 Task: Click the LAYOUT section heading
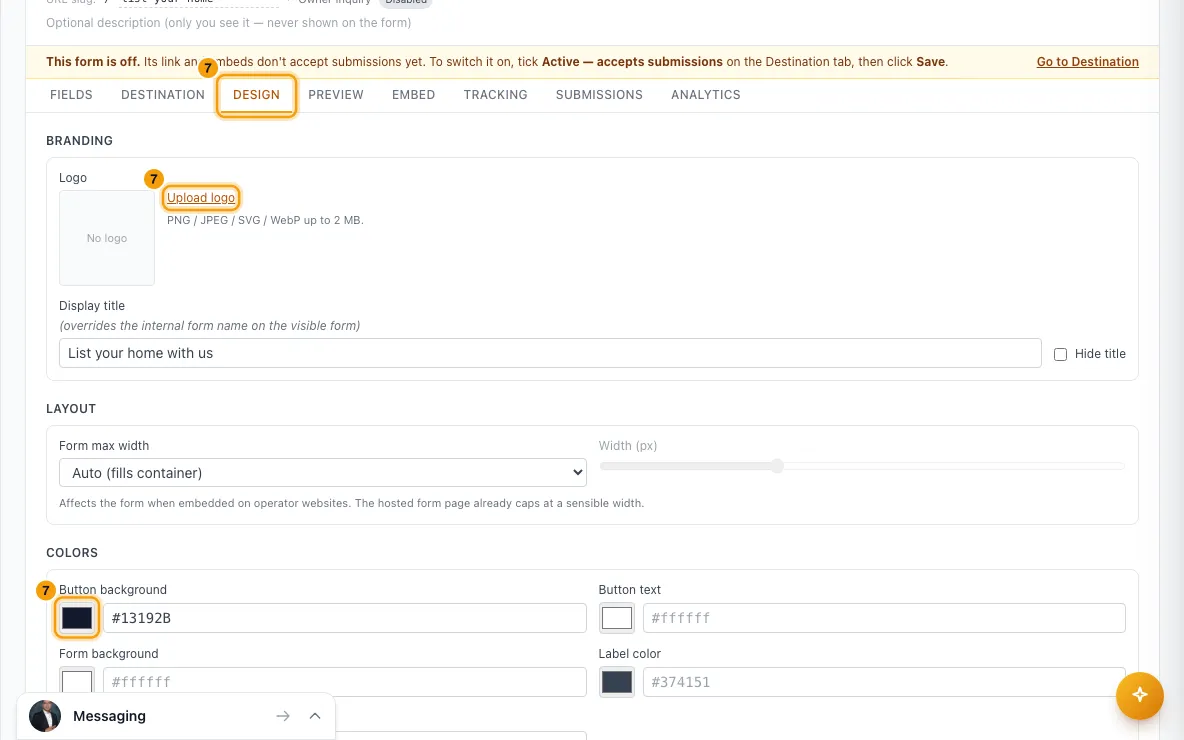coord(71,409)
